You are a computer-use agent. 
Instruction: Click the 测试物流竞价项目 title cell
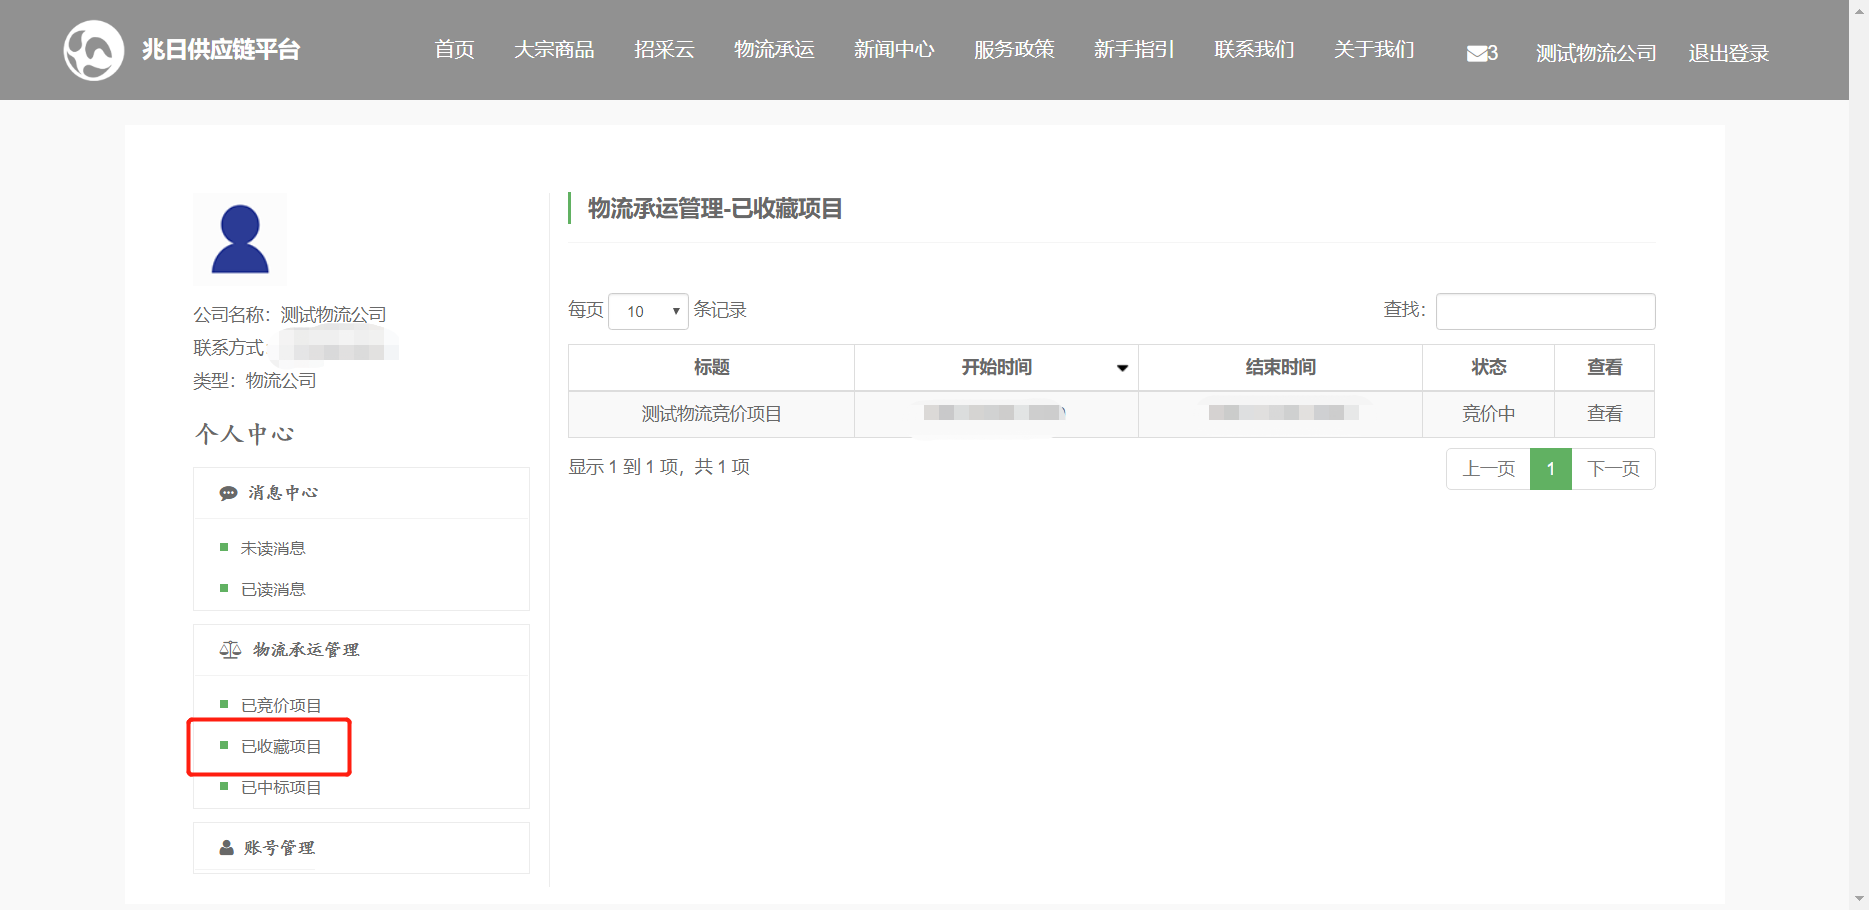pyautogui.click(x=711, y=414)
